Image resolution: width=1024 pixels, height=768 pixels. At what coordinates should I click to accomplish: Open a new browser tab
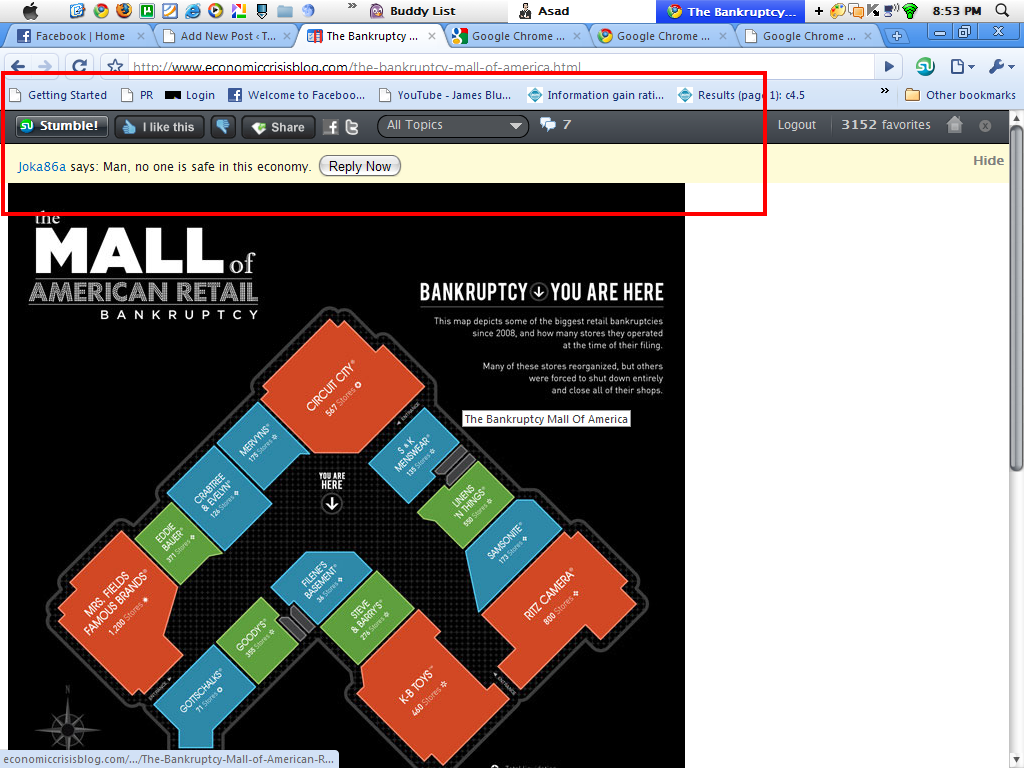(x=897, y=36)
